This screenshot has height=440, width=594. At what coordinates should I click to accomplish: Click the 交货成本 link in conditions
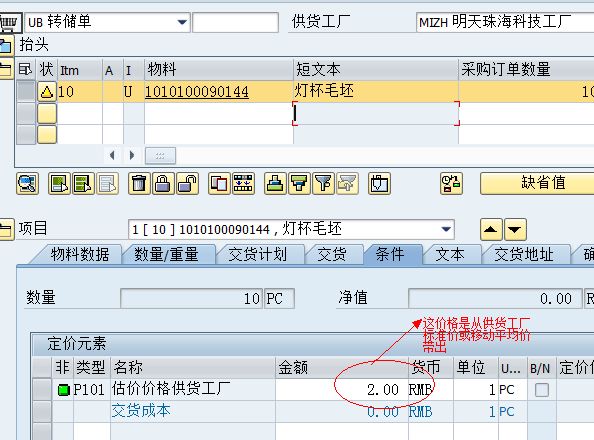pos(141,411)
